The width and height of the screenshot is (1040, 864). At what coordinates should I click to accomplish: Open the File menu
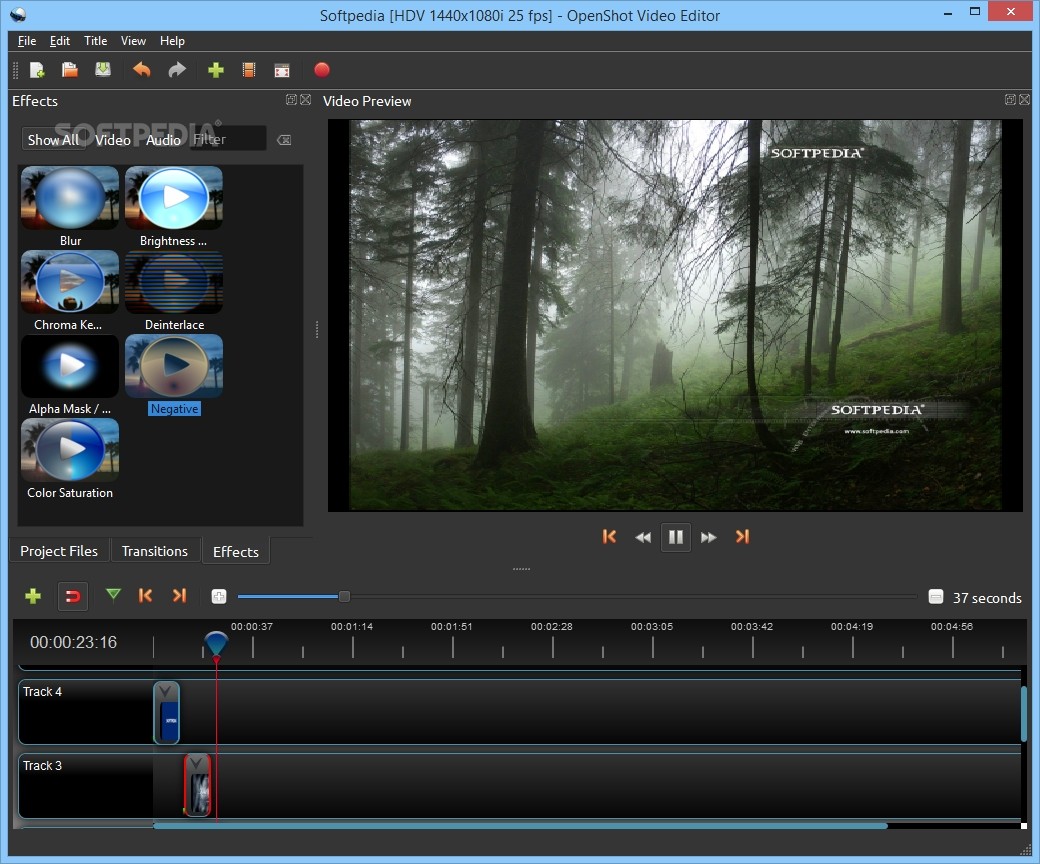27,41
